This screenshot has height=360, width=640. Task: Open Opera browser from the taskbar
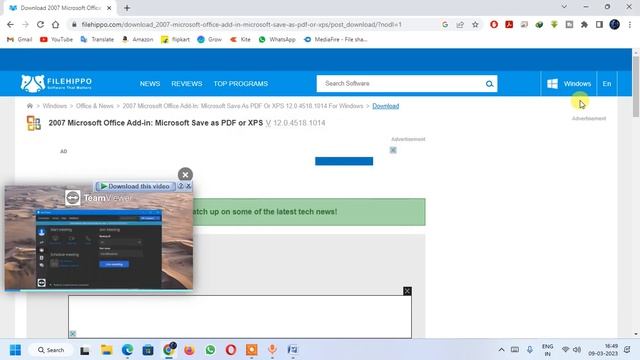[x=231, y=350]
